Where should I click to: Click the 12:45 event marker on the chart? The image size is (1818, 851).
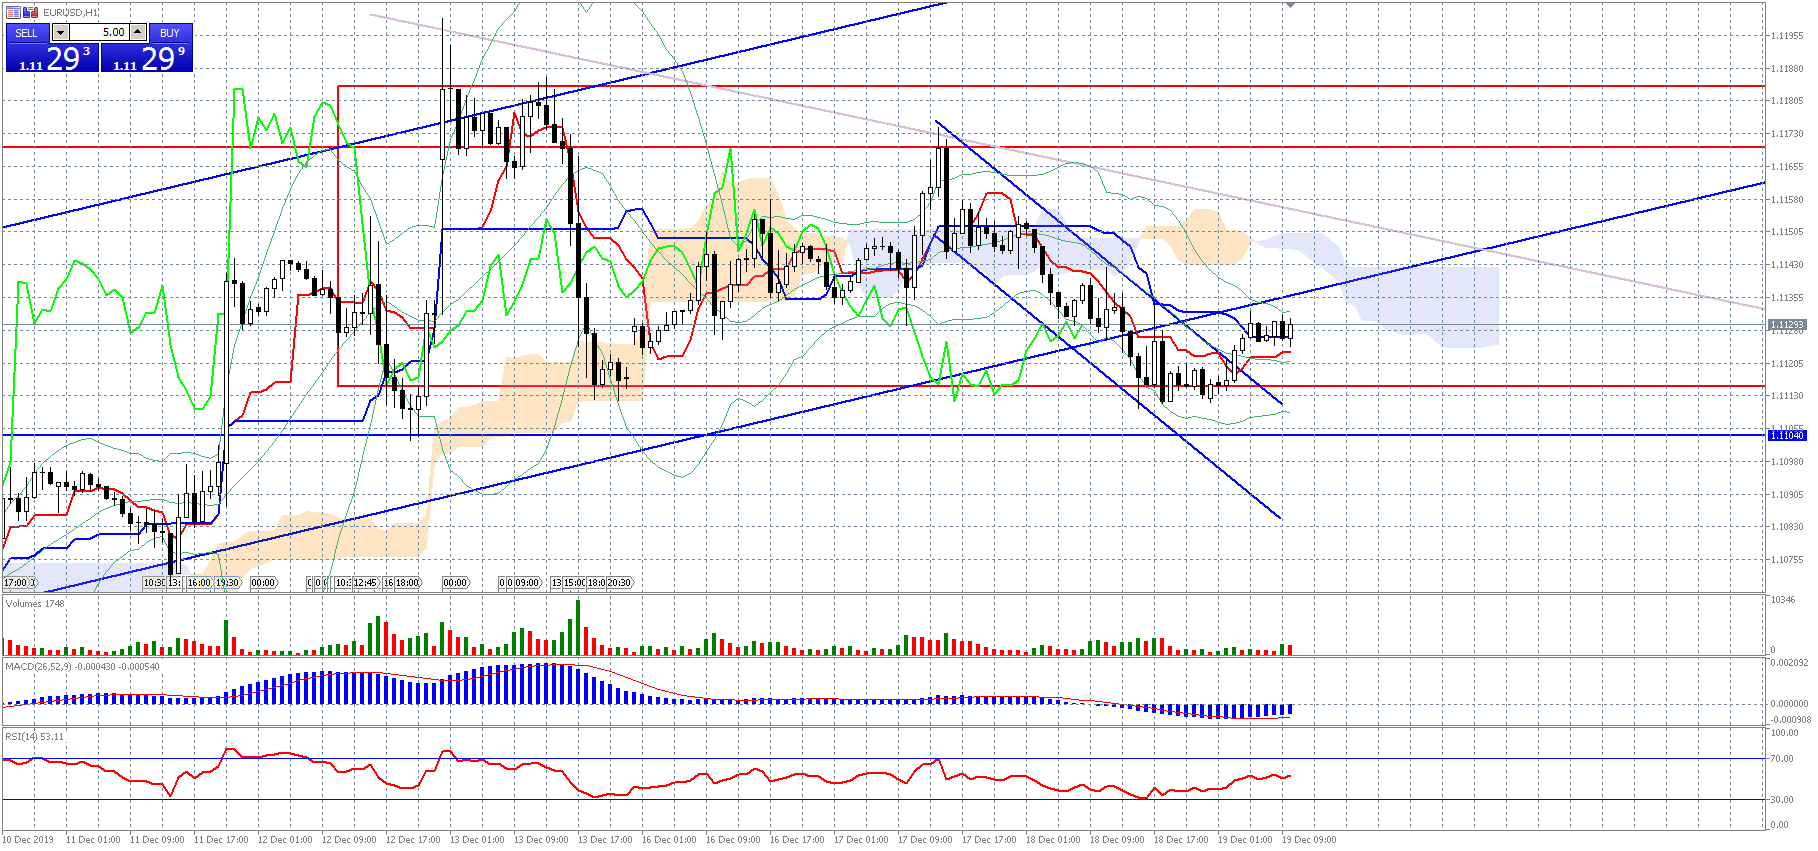pyautogui.click(x=364, y=582)
